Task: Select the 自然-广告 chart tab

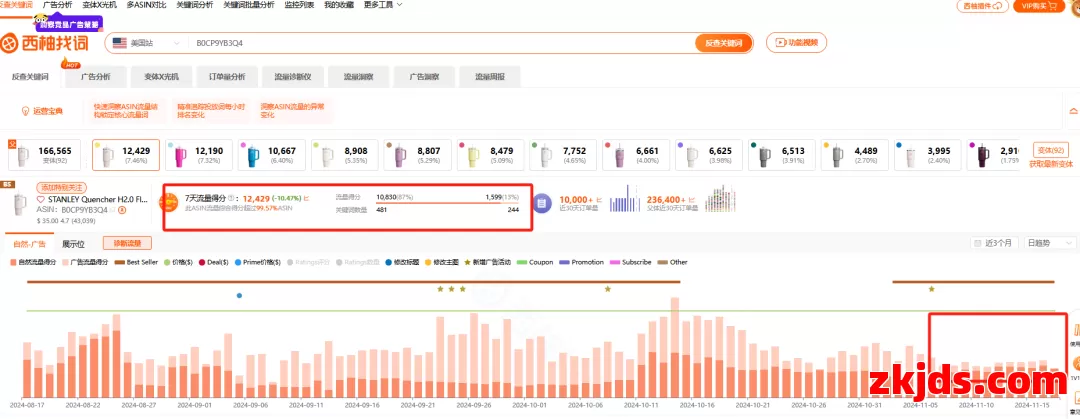Action: (x=30, y=243)
